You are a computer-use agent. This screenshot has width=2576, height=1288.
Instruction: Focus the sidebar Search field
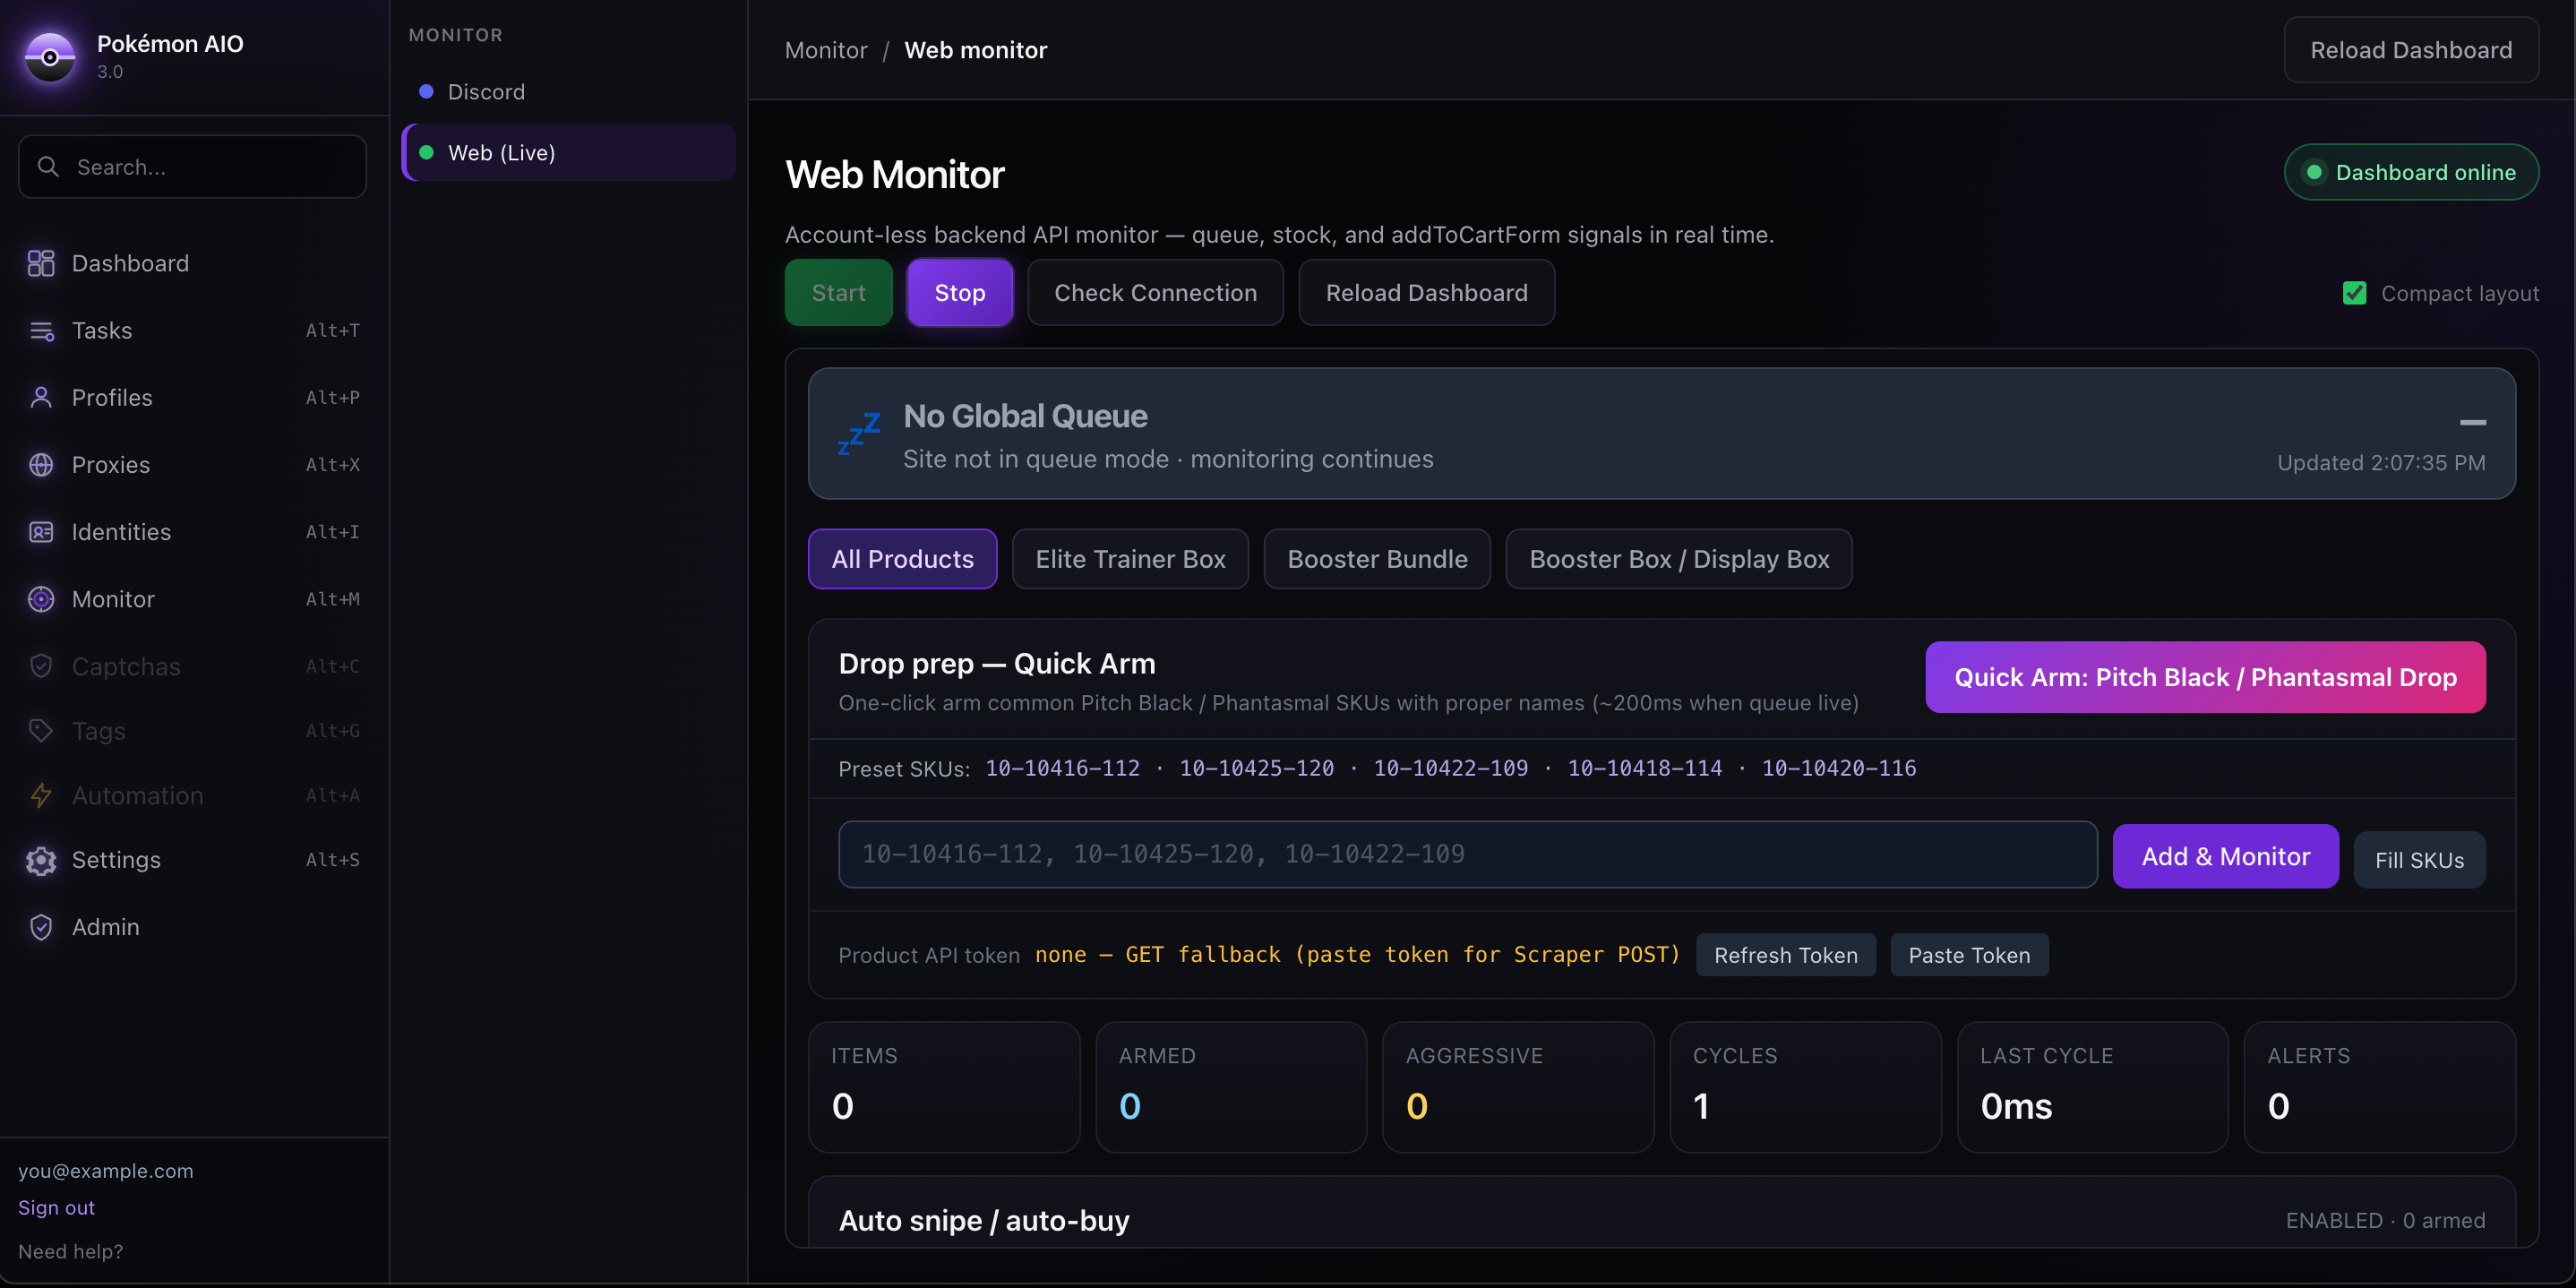tap(192, 166)
